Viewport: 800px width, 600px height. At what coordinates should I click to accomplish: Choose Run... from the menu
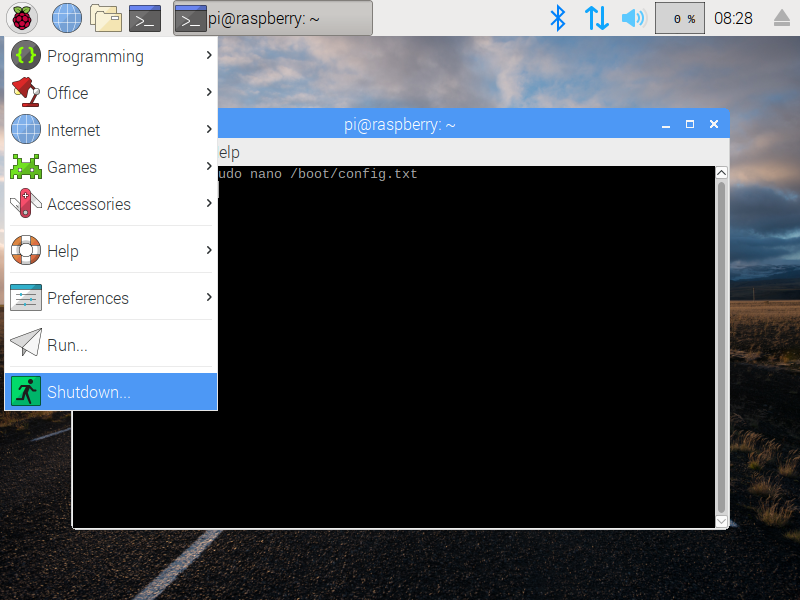111,345
